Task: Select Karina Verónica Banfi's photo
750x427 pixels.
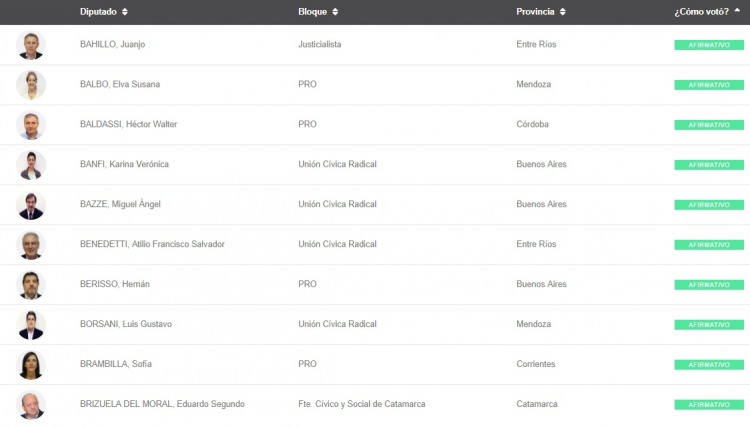Action: click(31, 165)
